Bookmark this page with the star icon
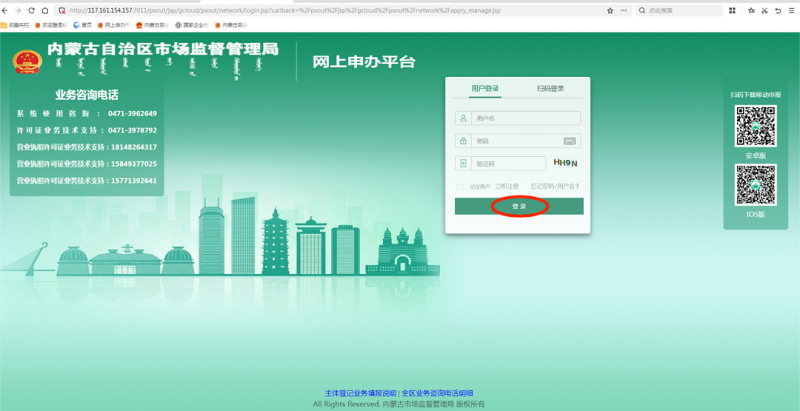Image resolution: width=800 pixels, height=411 pixels. click(610, 10)
